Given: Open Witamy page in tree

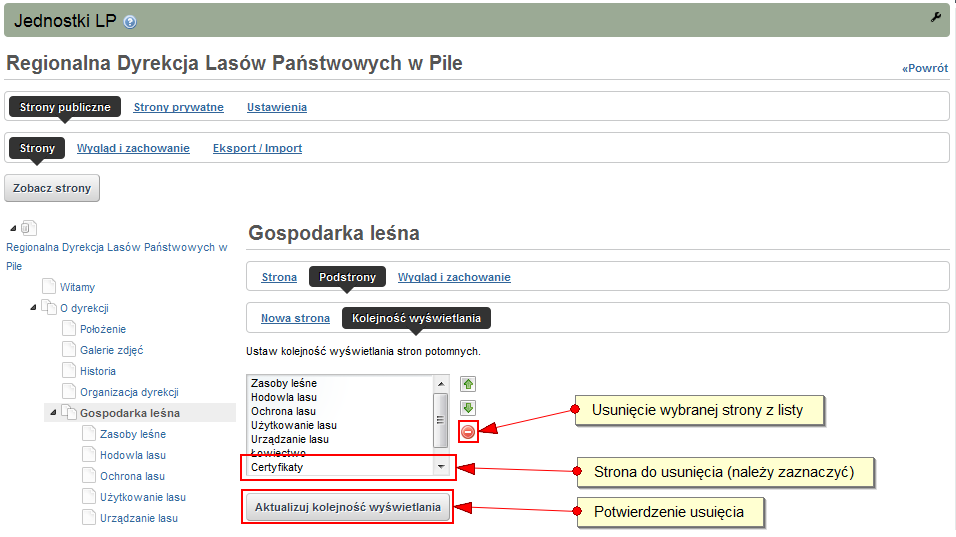Looking at the screenshot, I should 77,287.
